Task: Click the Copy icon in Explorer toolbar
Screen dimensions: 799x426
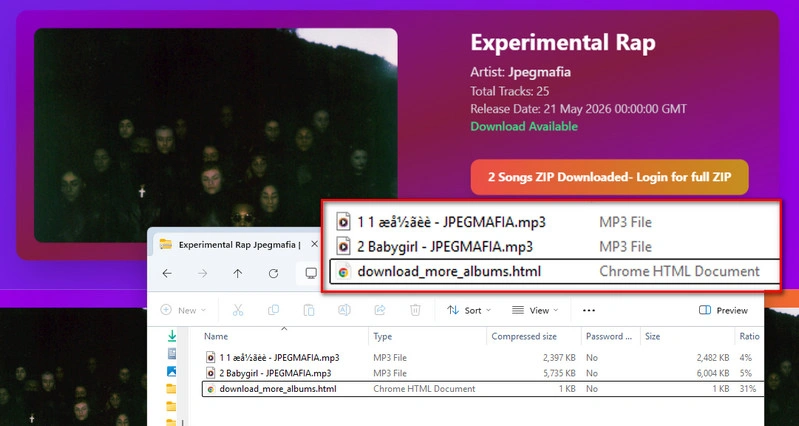Action: 273,310
